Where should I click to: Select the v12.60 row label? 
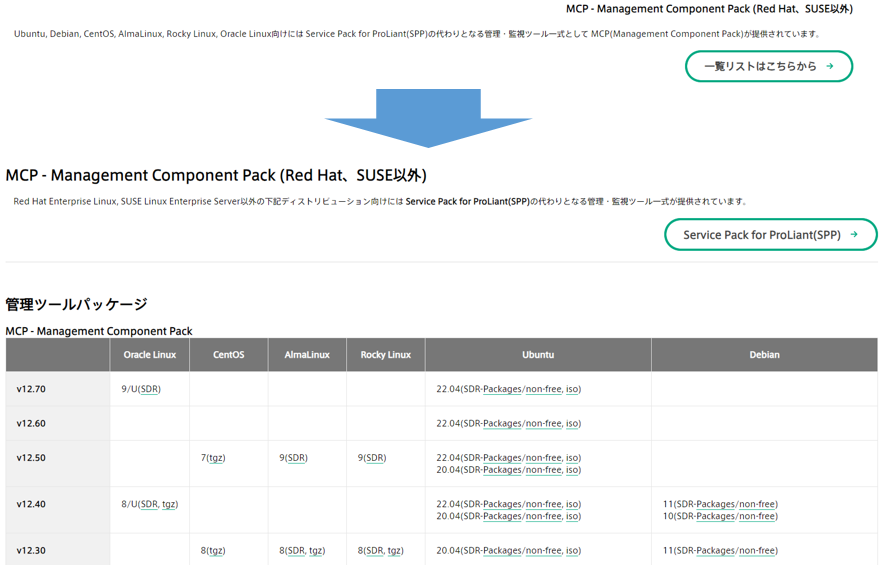31,424
